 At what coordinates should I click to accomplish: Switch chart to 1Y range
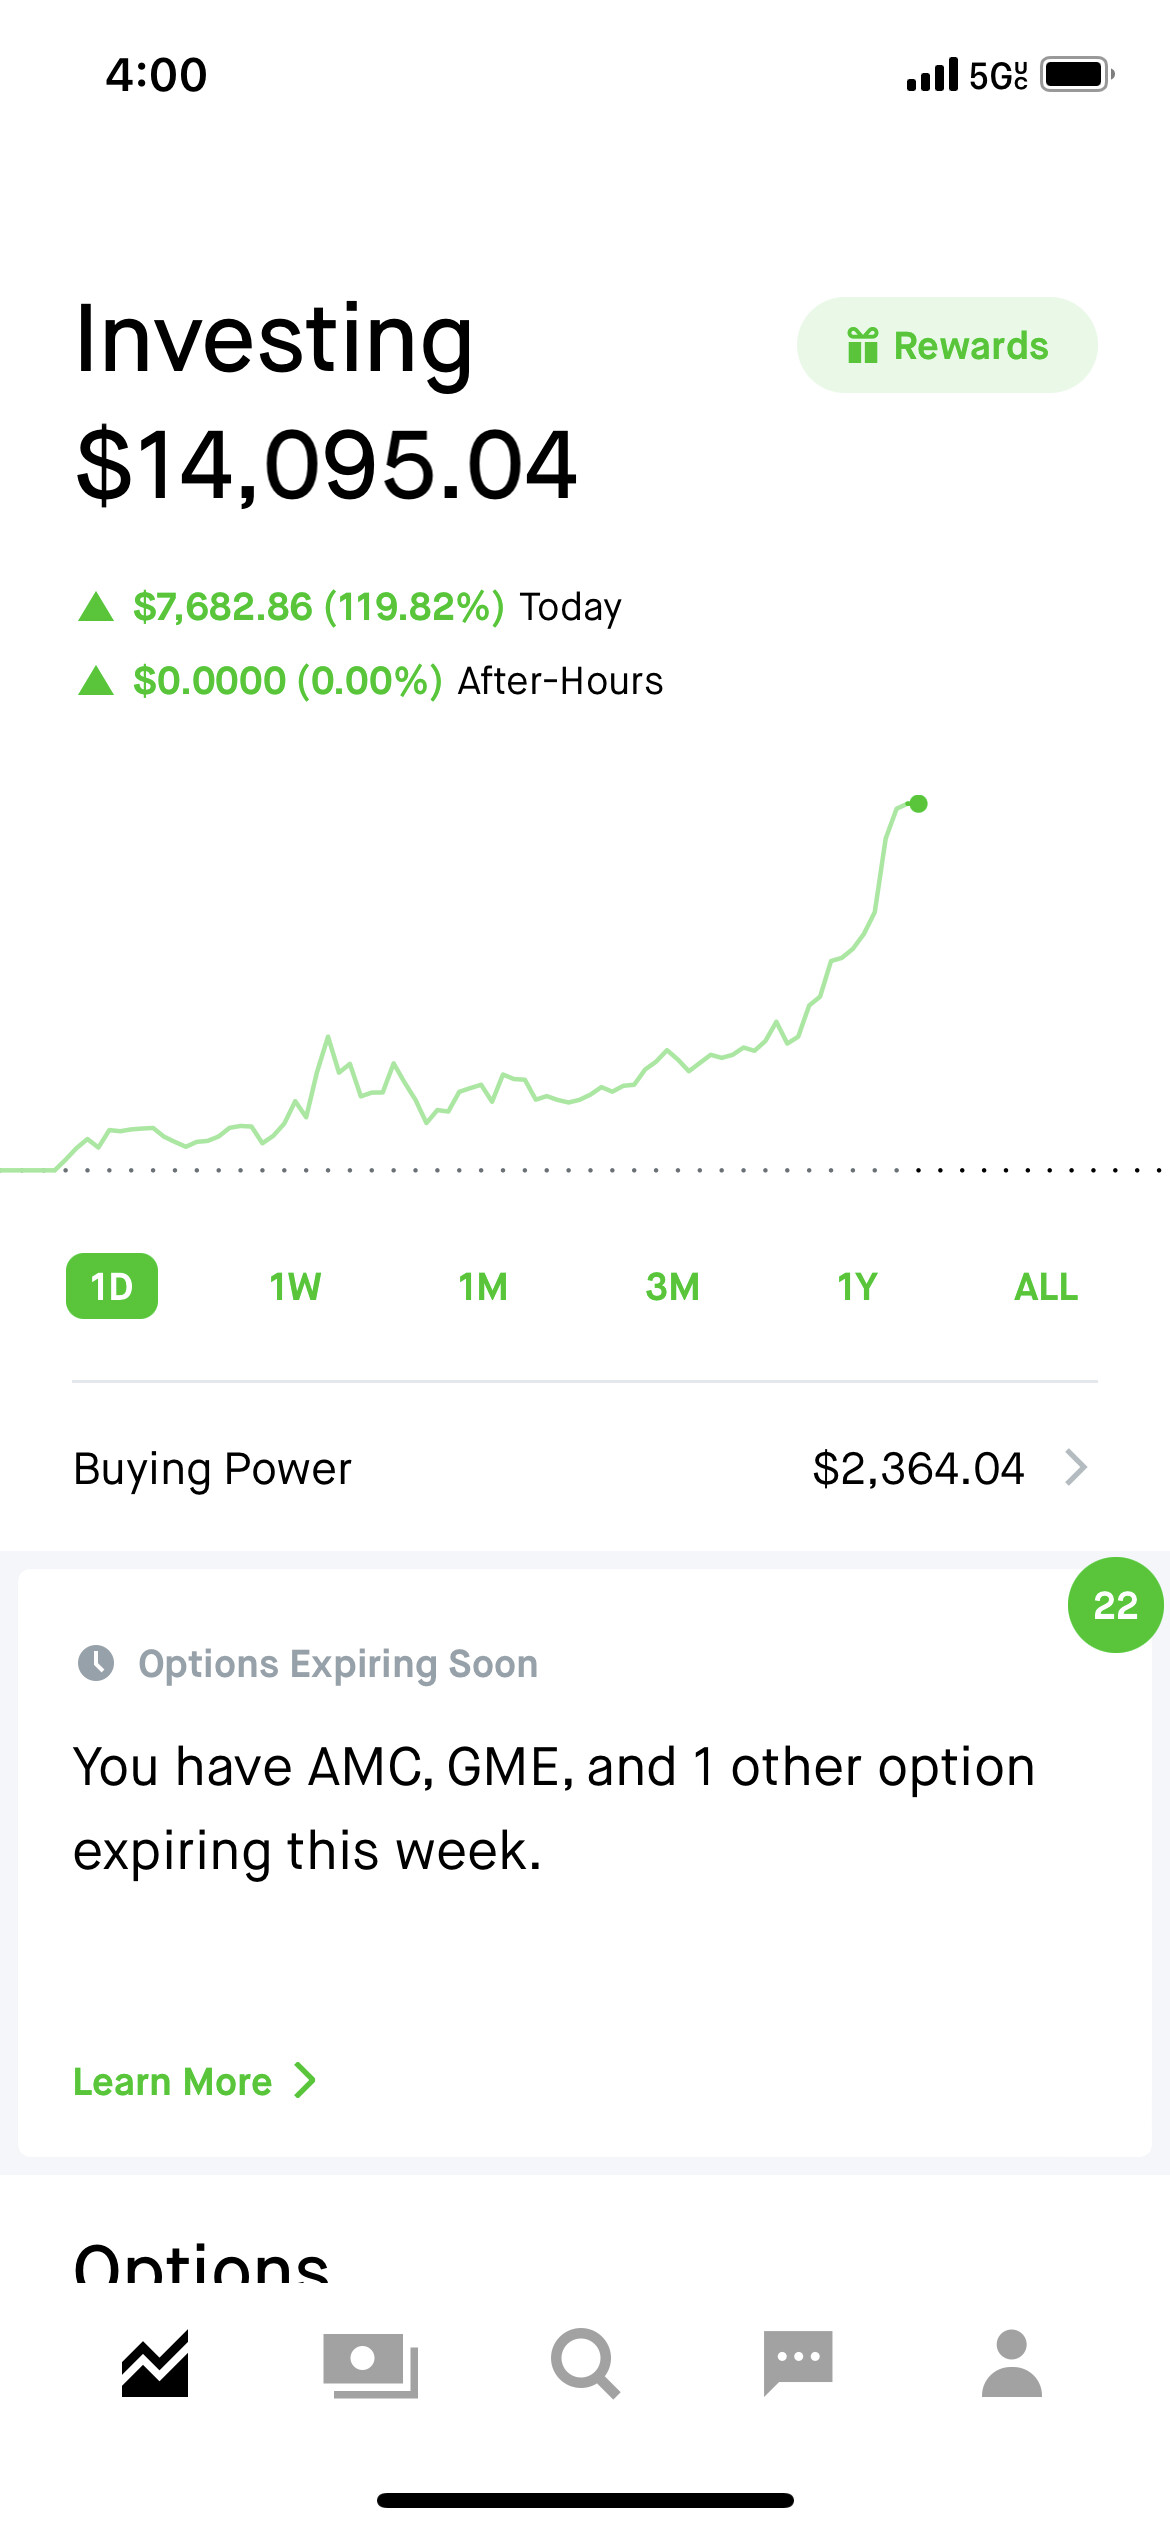click(x=857, y=1287)
